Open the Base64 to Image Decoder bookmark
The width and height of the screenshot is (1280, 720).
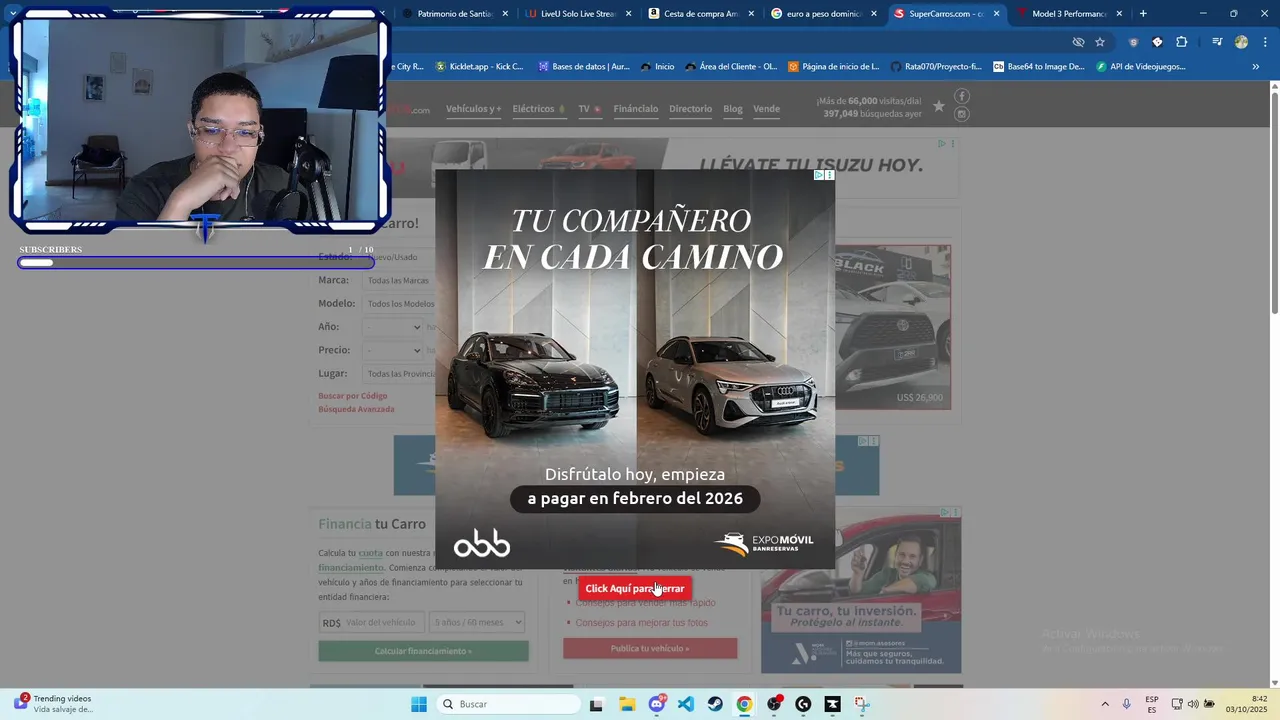coord(1038,67)
